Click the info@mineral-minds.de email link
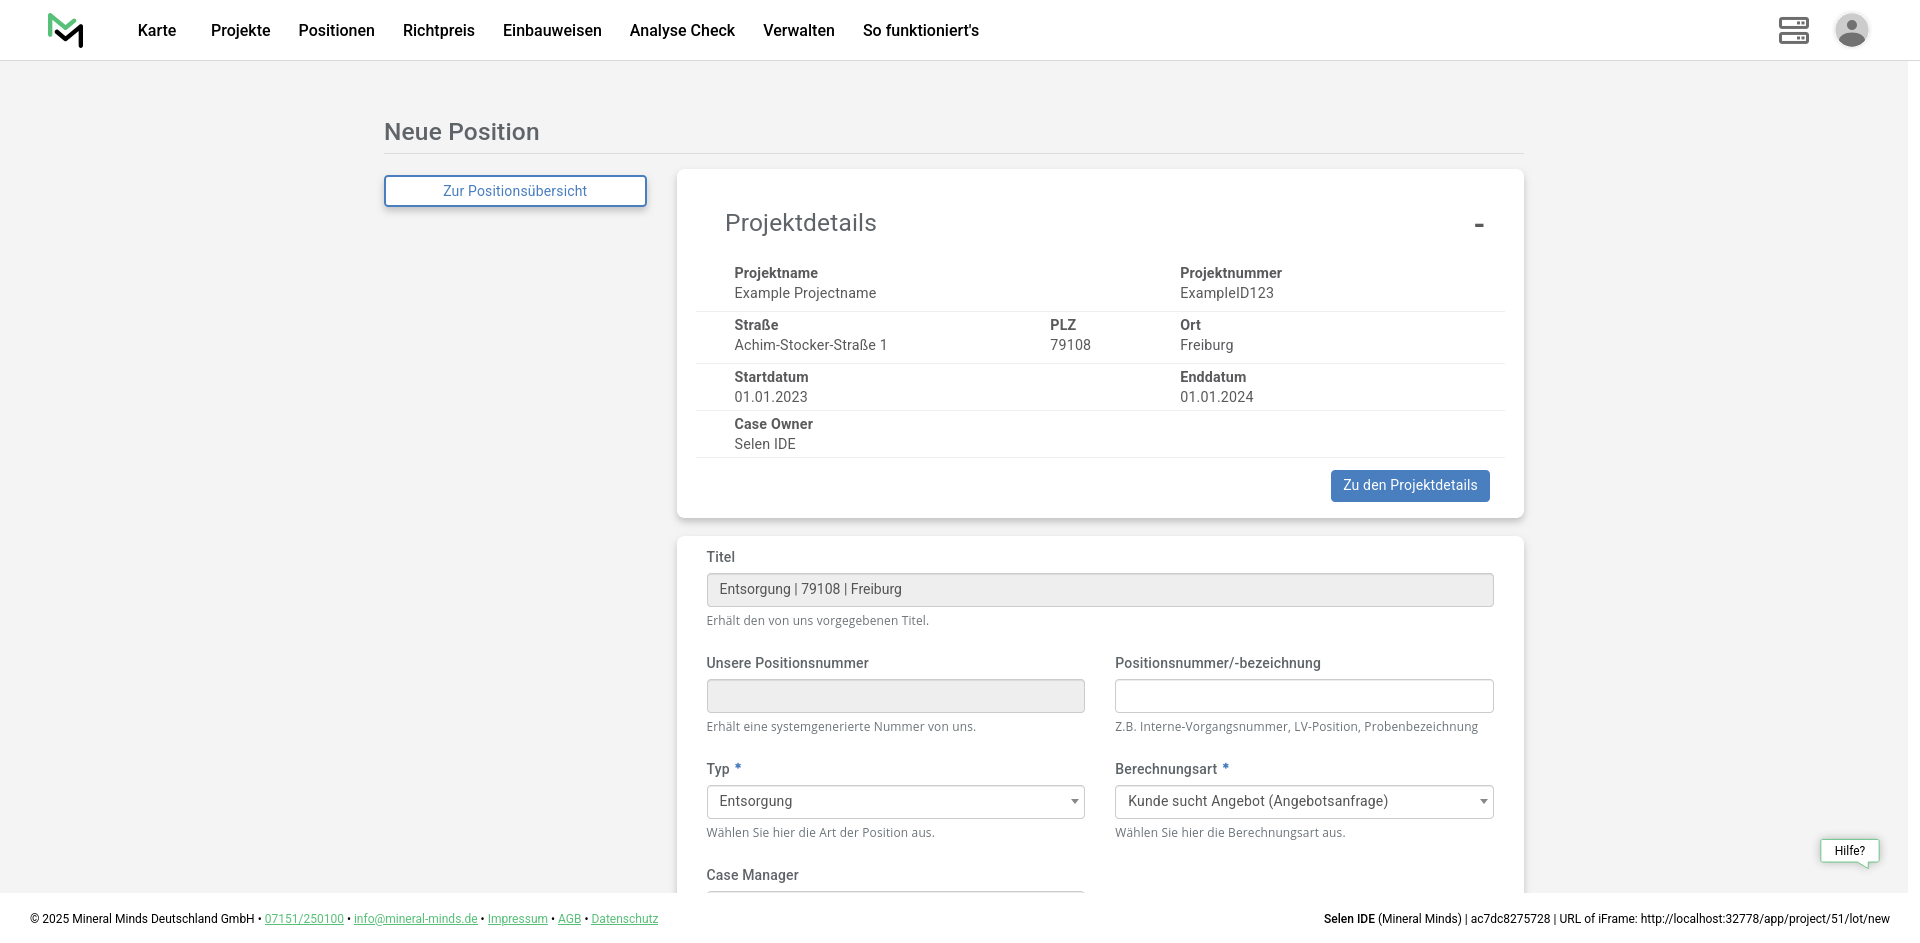 point(415,919)
